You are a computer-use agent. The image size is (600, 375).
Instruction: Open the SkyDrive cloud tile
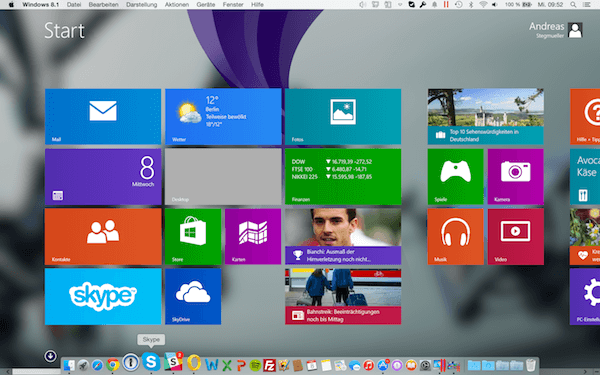pyautogui.click(x=193, y=297)
